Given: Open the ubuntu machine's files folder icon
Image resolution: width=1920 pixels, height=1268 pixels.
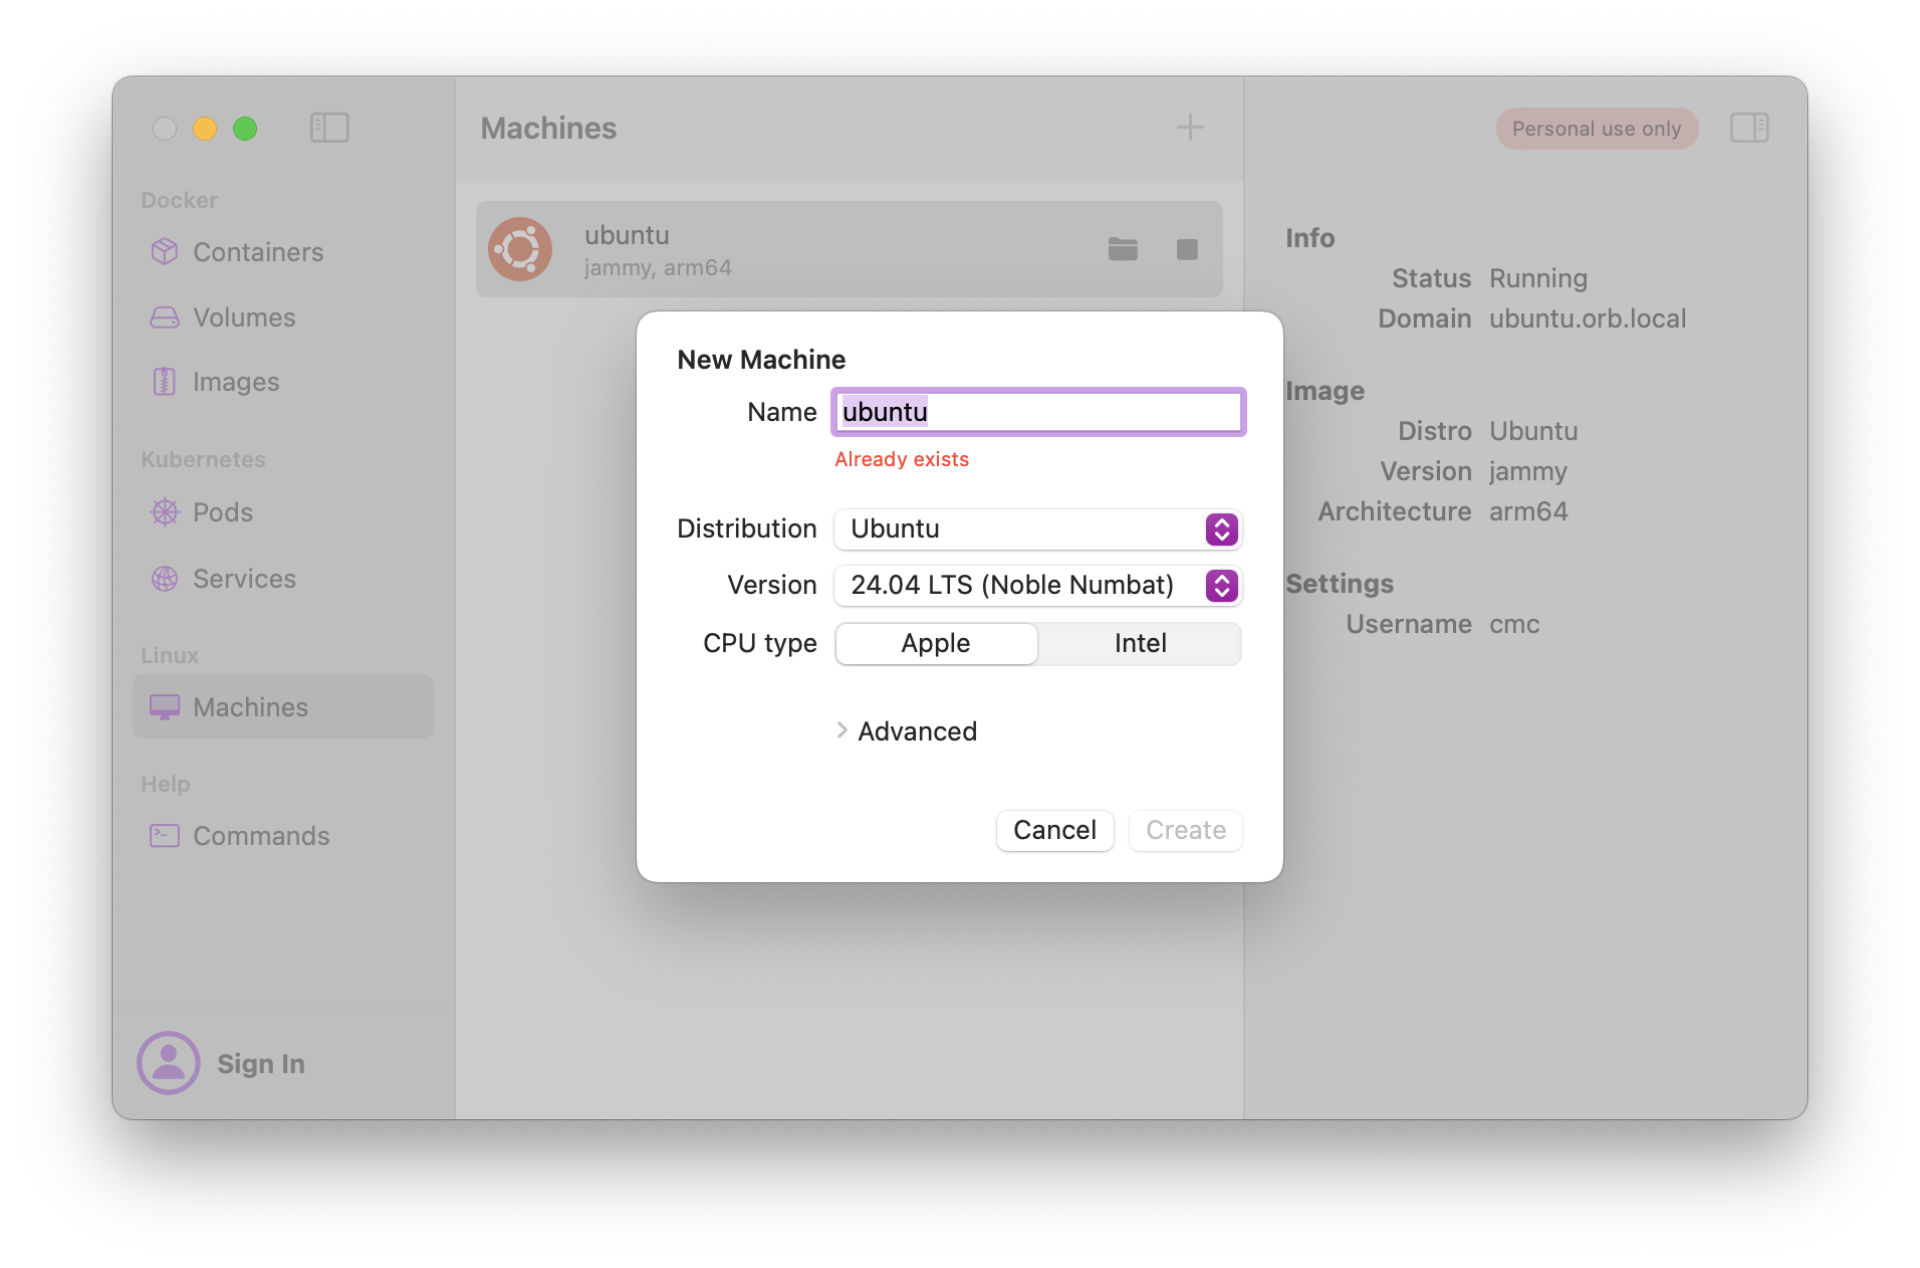Looking at the screenshot, I should pos(1123,249).
